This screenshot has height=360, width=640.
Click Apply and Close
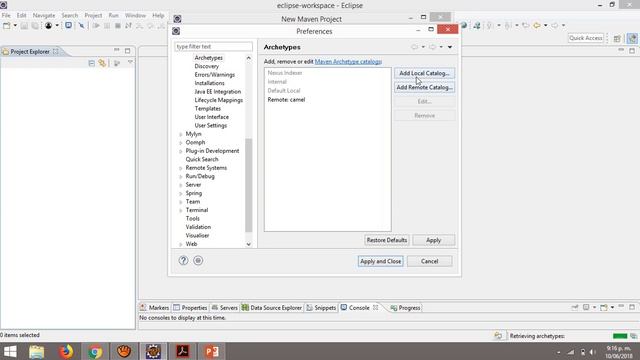pyautogui.click(x=380, y=261)
